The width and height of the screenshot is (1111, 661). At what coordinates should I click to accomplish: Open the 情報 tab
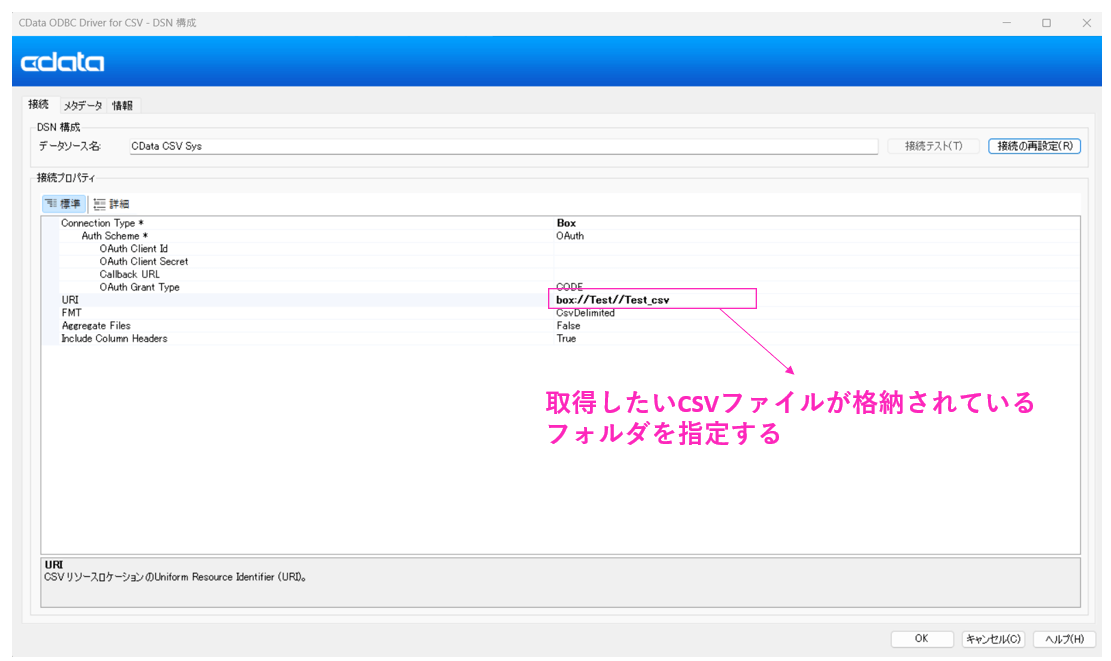click(123, 106)
